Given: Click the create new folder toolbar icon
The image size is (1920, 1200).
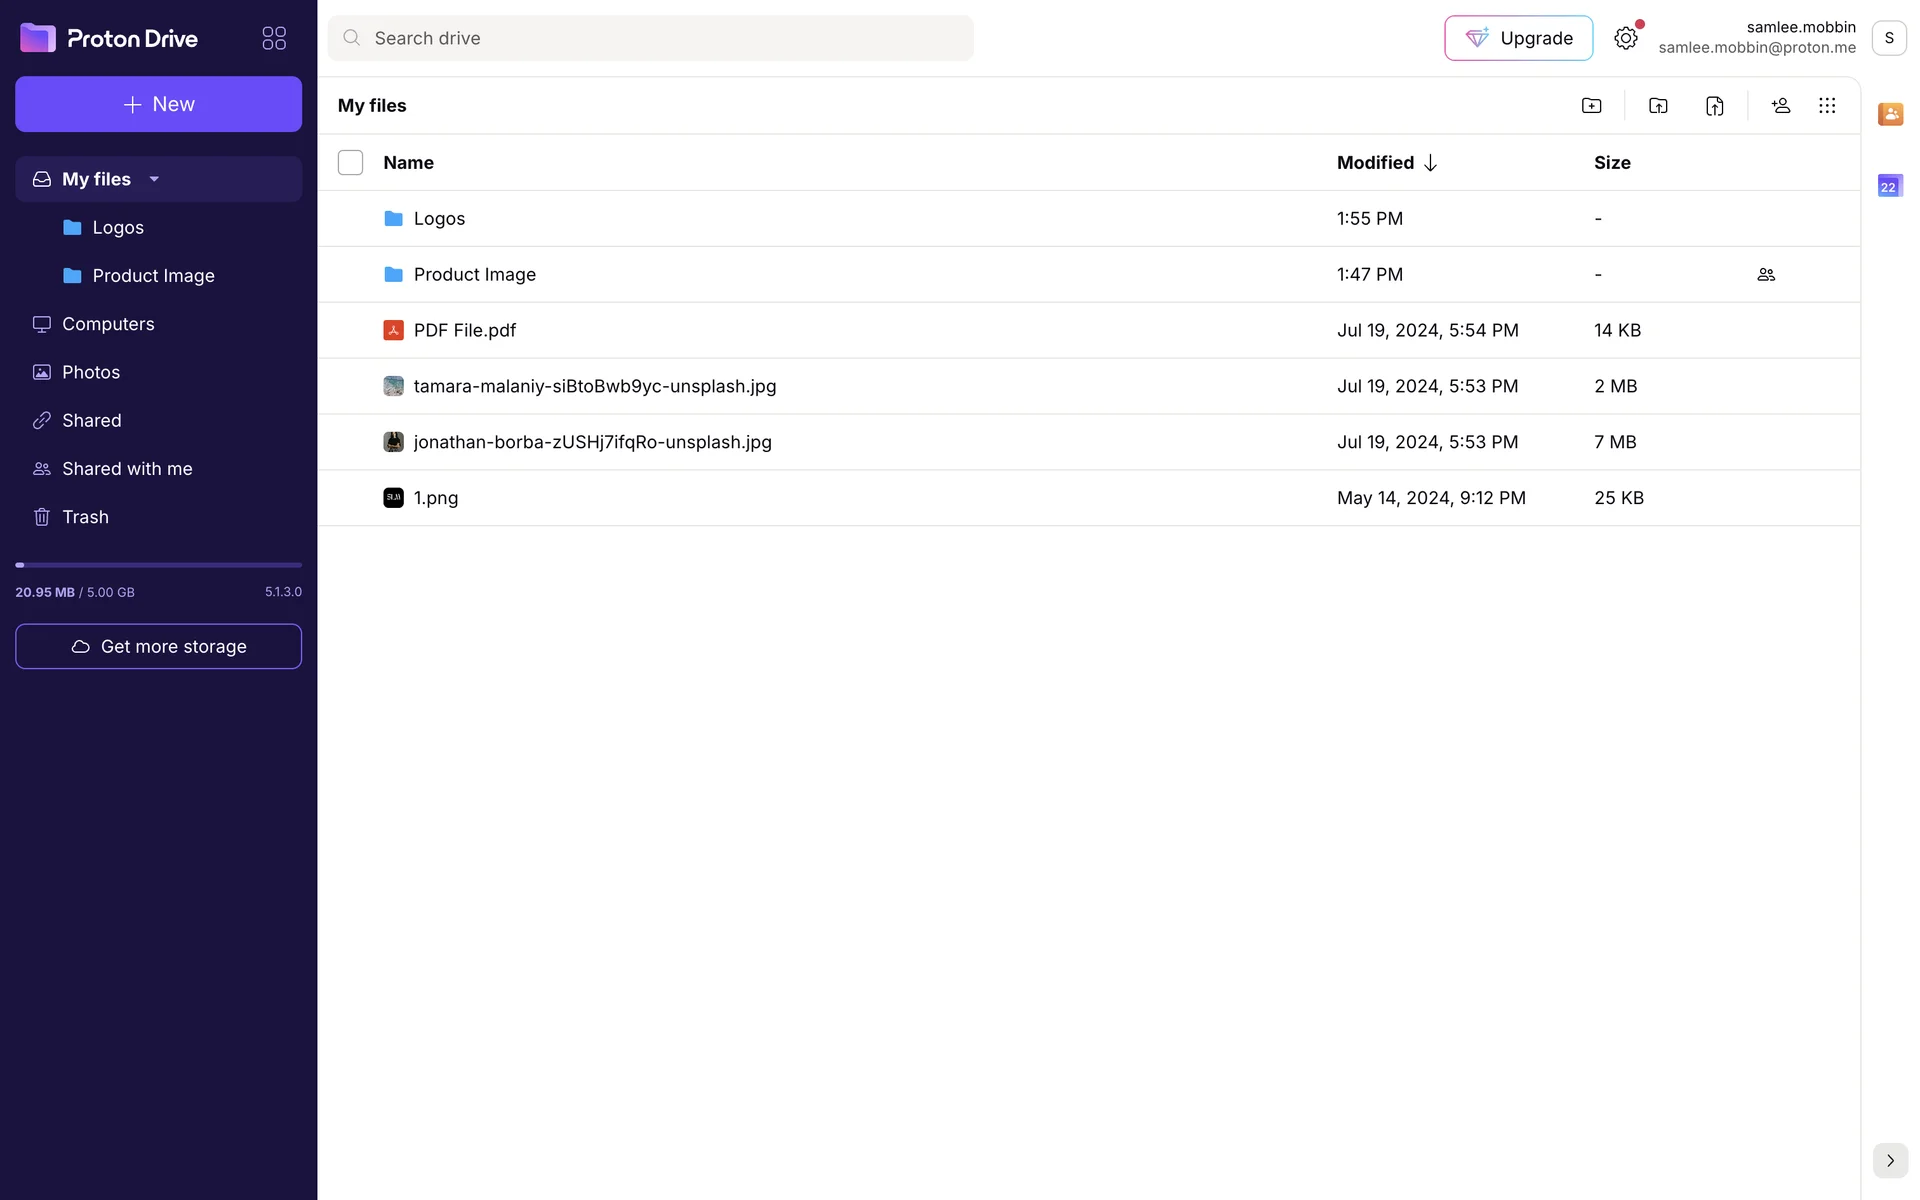Looking at the screenshot, I should click(x=1591, y=106).
